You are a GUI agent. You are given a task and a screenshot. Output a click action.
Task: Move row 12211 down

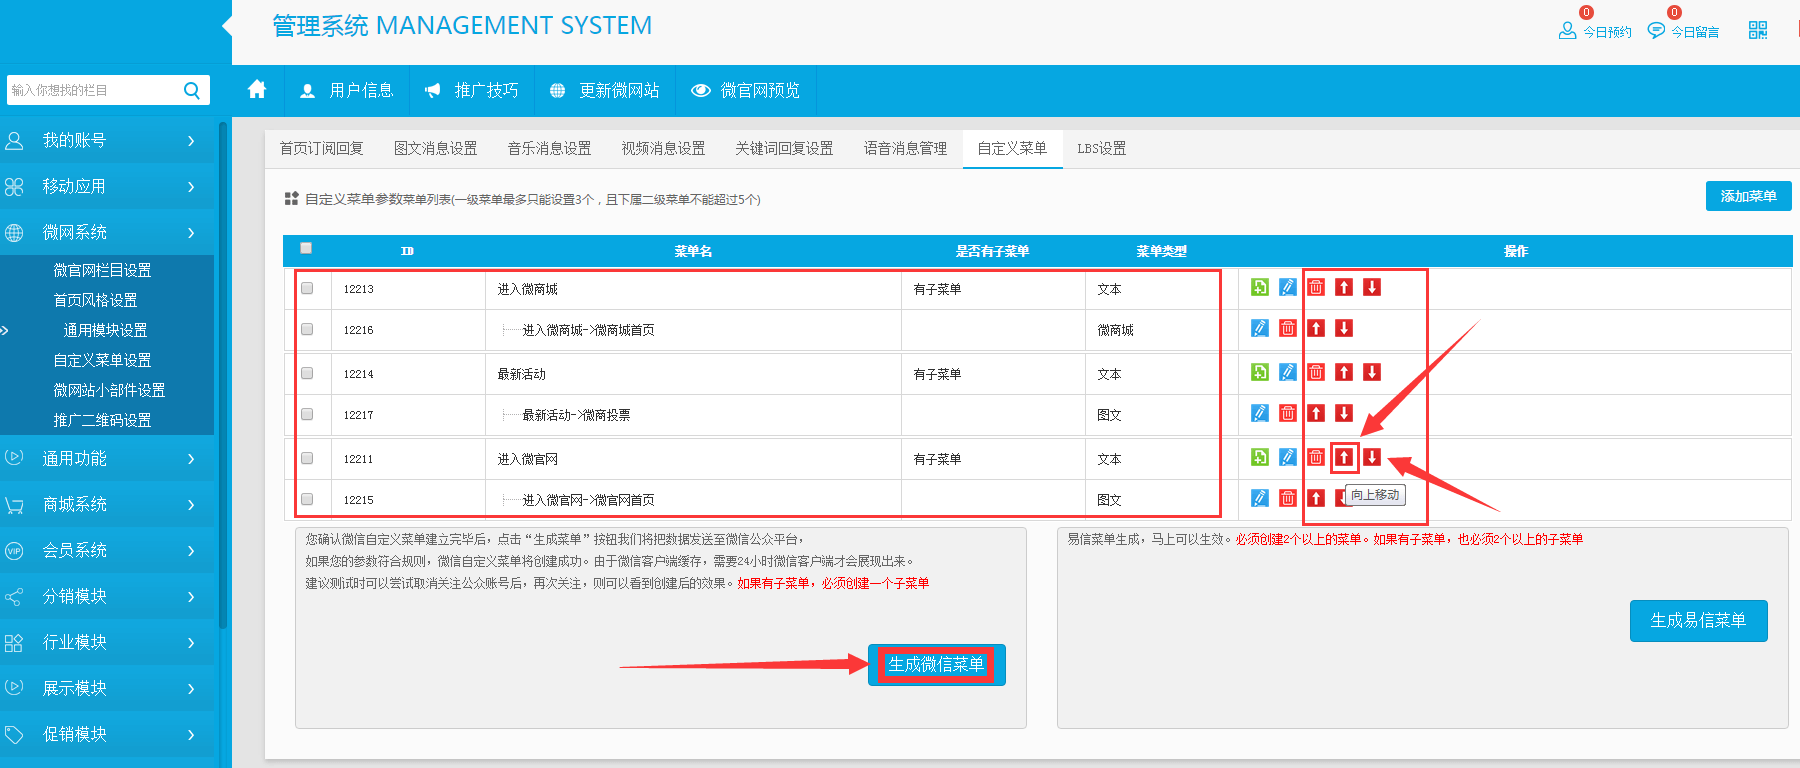click(1372, 458)
